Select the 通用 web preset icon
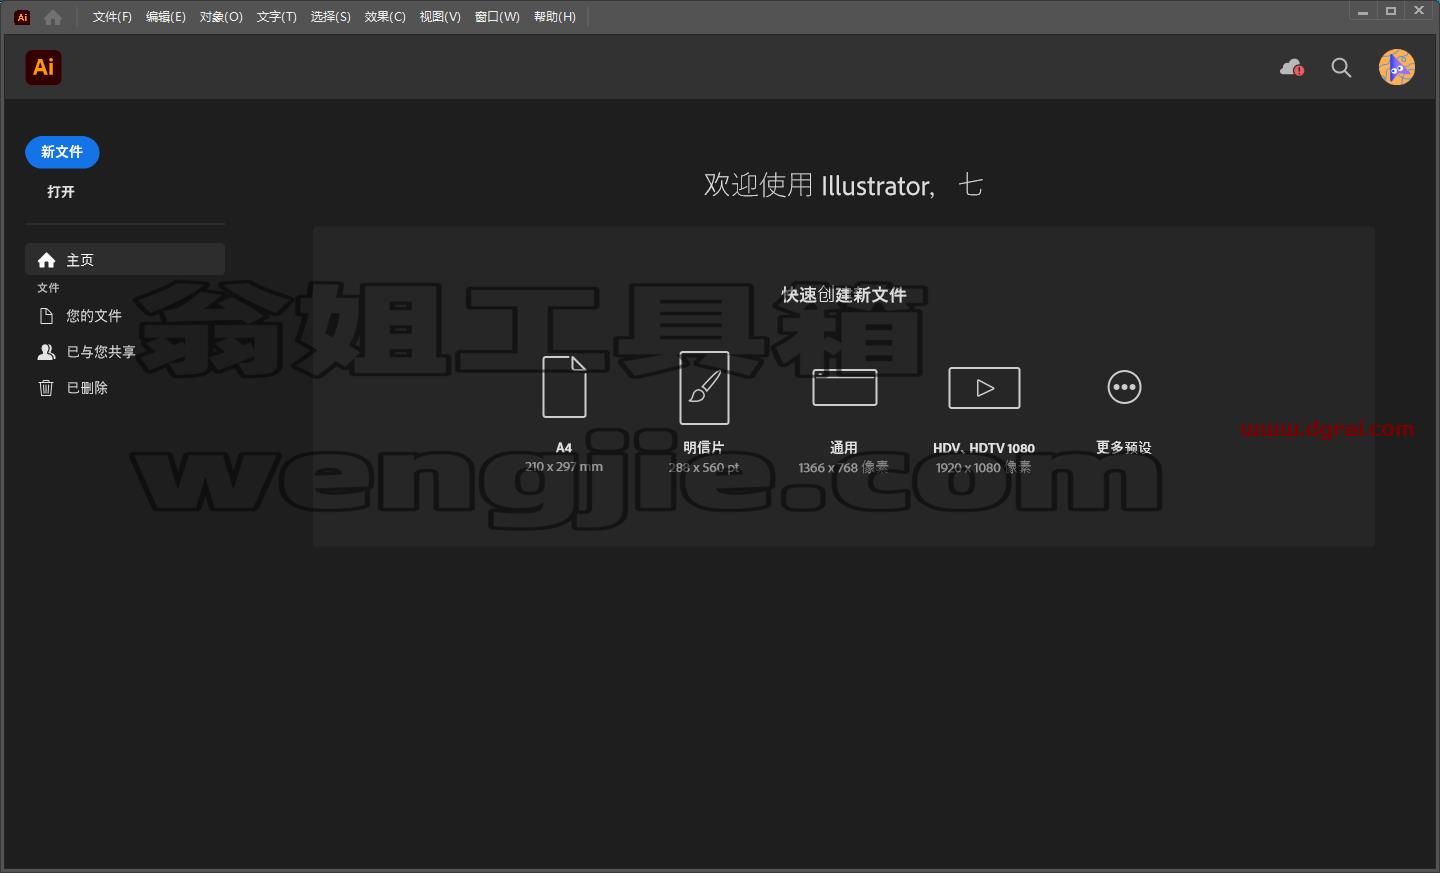The image size is (1440, 873). tap(845, 387)
